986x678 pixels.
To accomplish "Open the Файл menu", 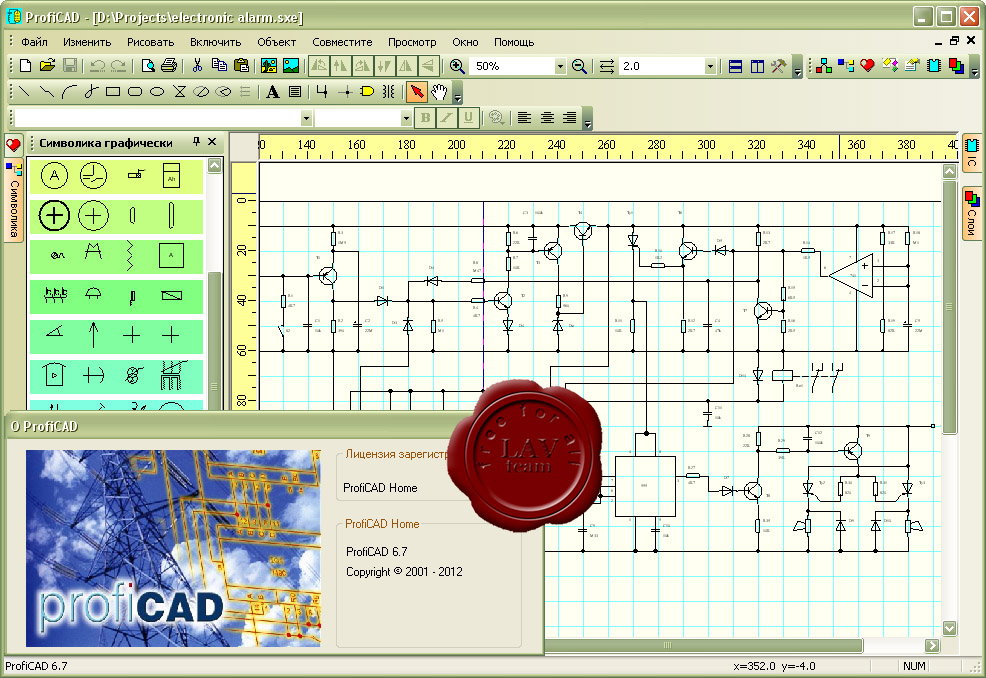I will pyautogui.click(x=34, y=42).
